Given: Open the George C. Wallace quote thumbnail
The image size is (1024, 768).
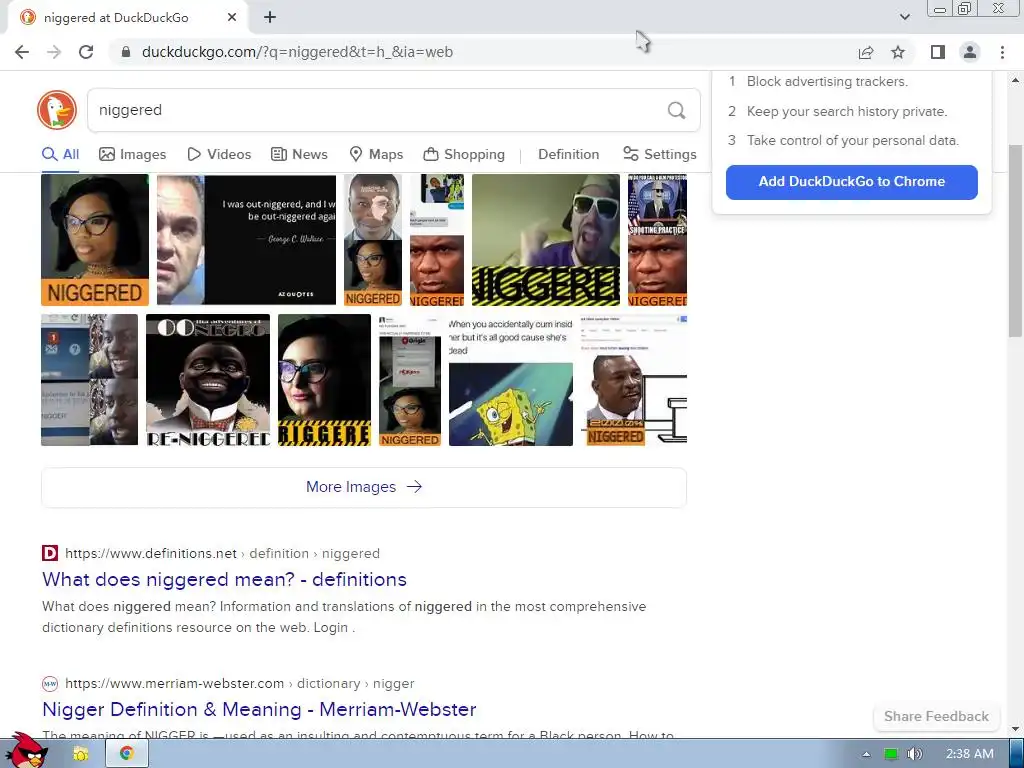Looking at the screenshot, I should coord(246,240).
